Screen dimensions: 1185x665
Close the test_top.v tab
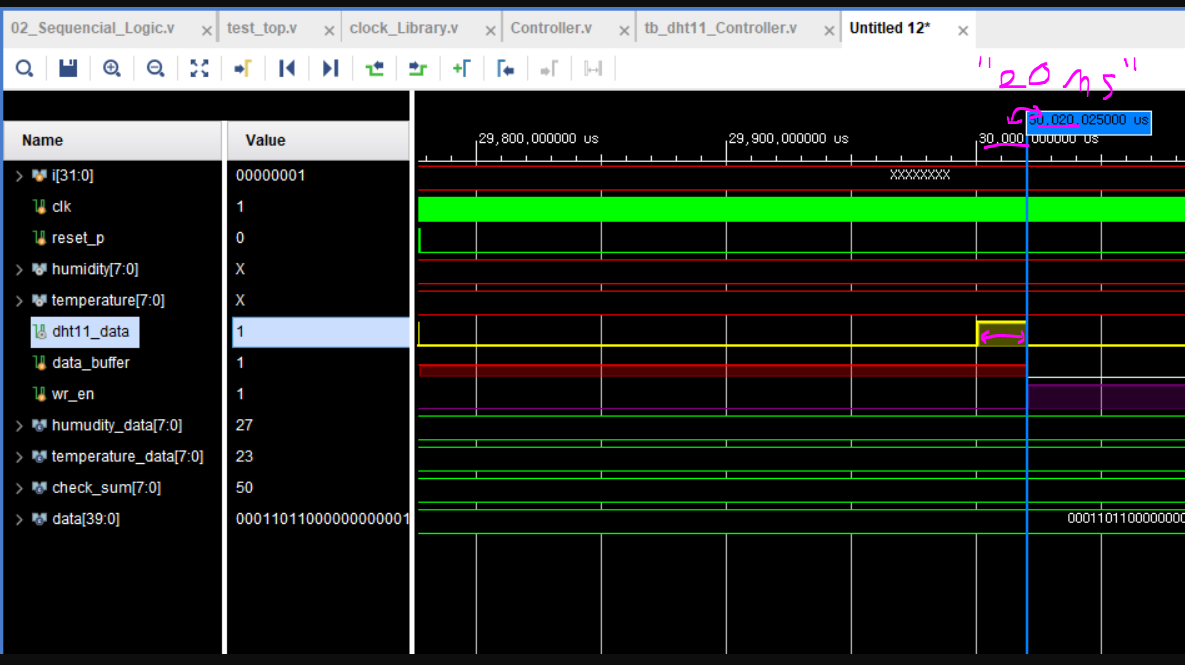click(329, 29)
